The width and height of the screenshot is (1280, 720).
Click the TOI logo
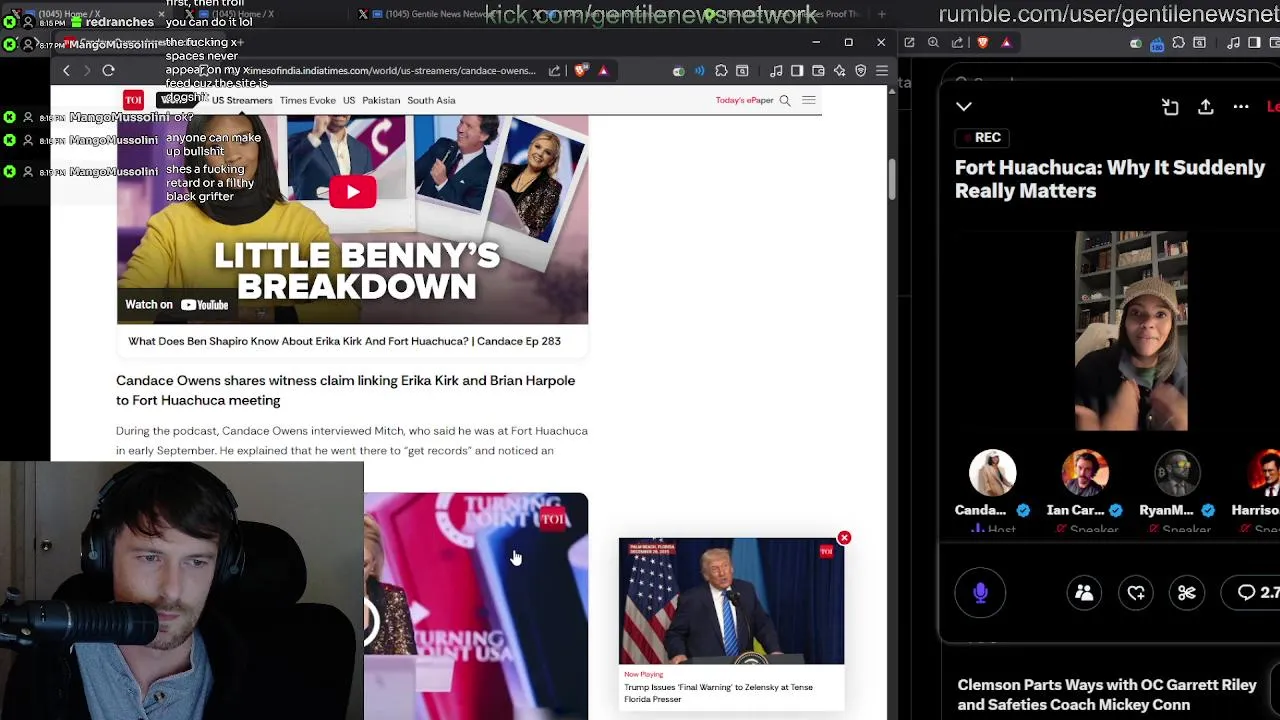coord(133,100)
